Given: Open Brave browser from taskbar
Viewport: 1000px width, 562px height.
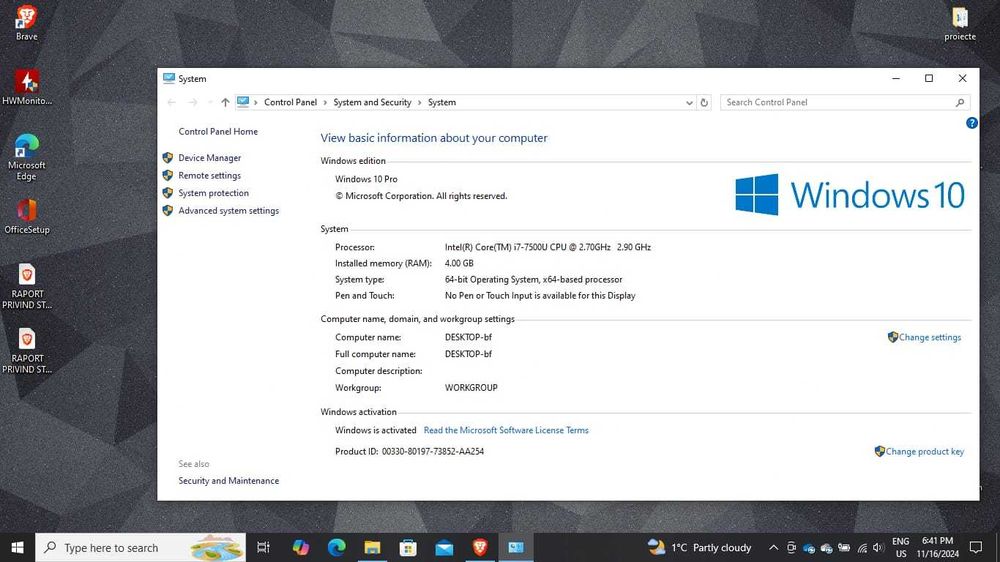Looking at the screenshot, I should [x=480, y=547].
